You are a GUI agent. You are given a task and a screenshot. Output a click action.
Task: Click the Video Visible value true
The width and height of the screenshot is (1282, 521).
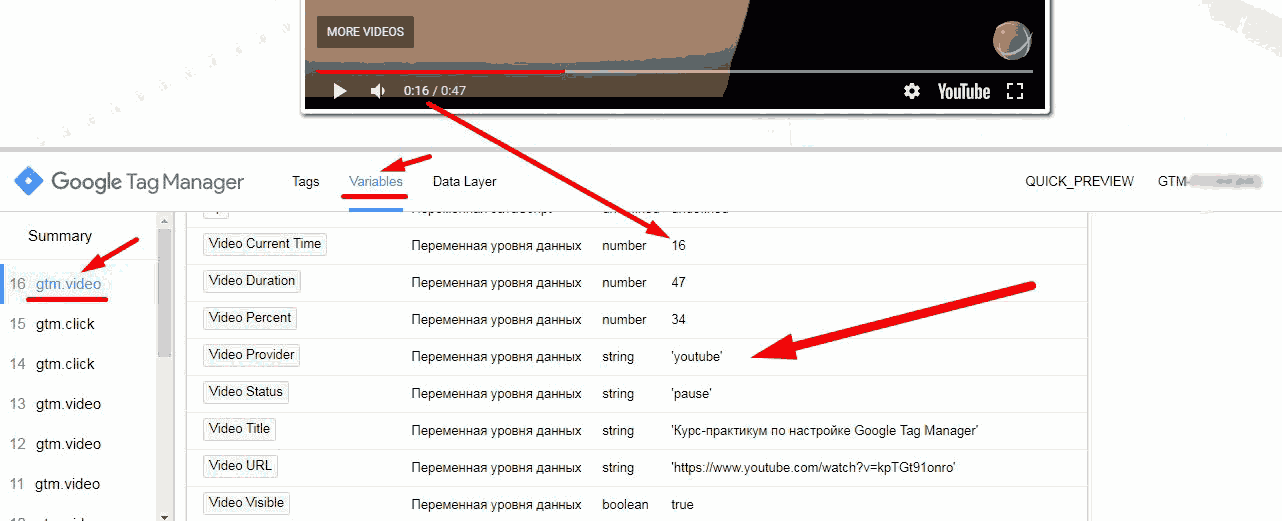coord(683,505)
